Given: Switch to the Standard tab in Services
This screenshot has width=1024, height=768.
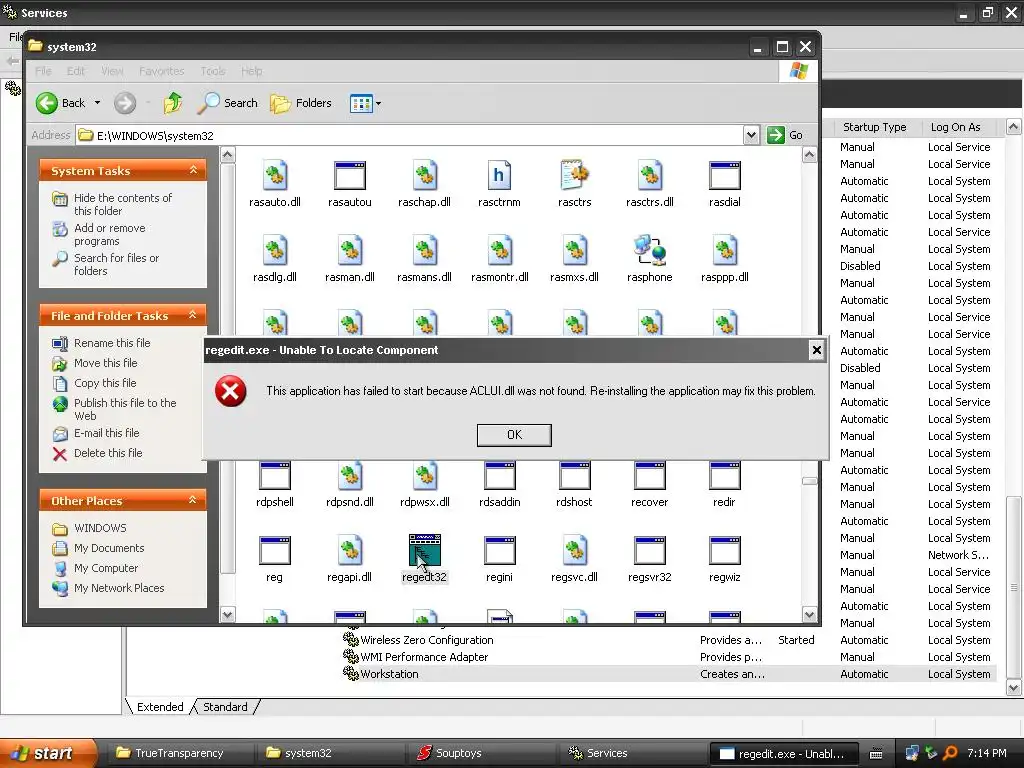Looking at the screenshot, I should point(225,707).
